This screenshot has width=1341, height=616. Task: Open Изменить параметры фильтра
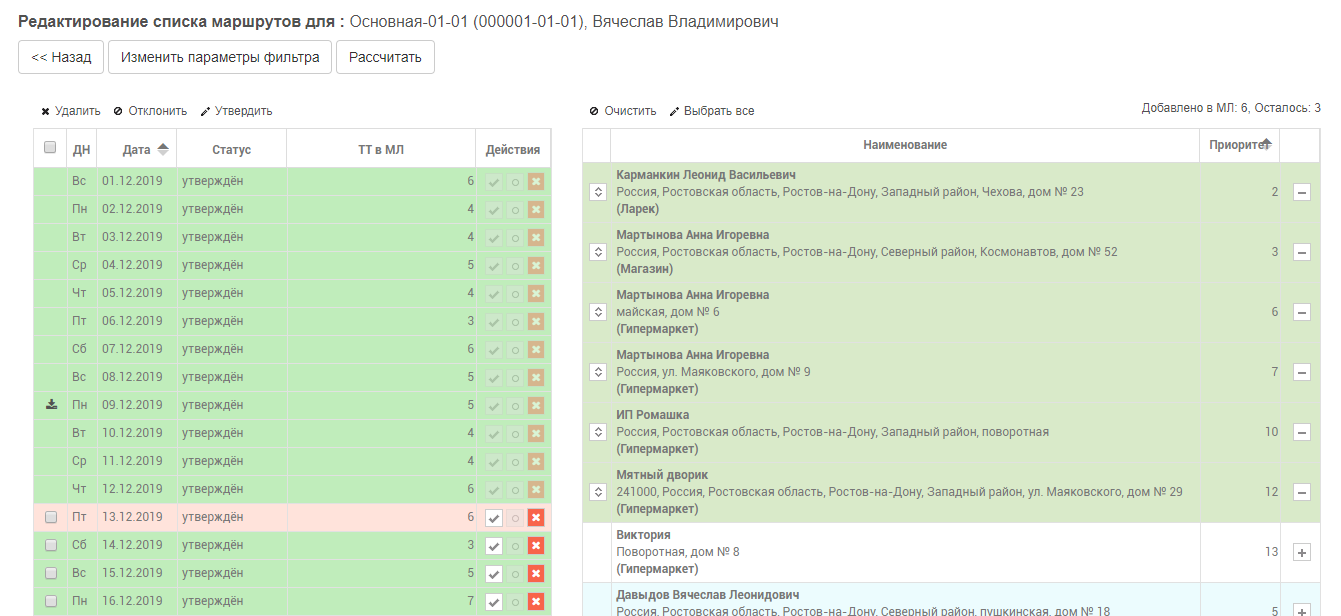[x=220, y=57]
